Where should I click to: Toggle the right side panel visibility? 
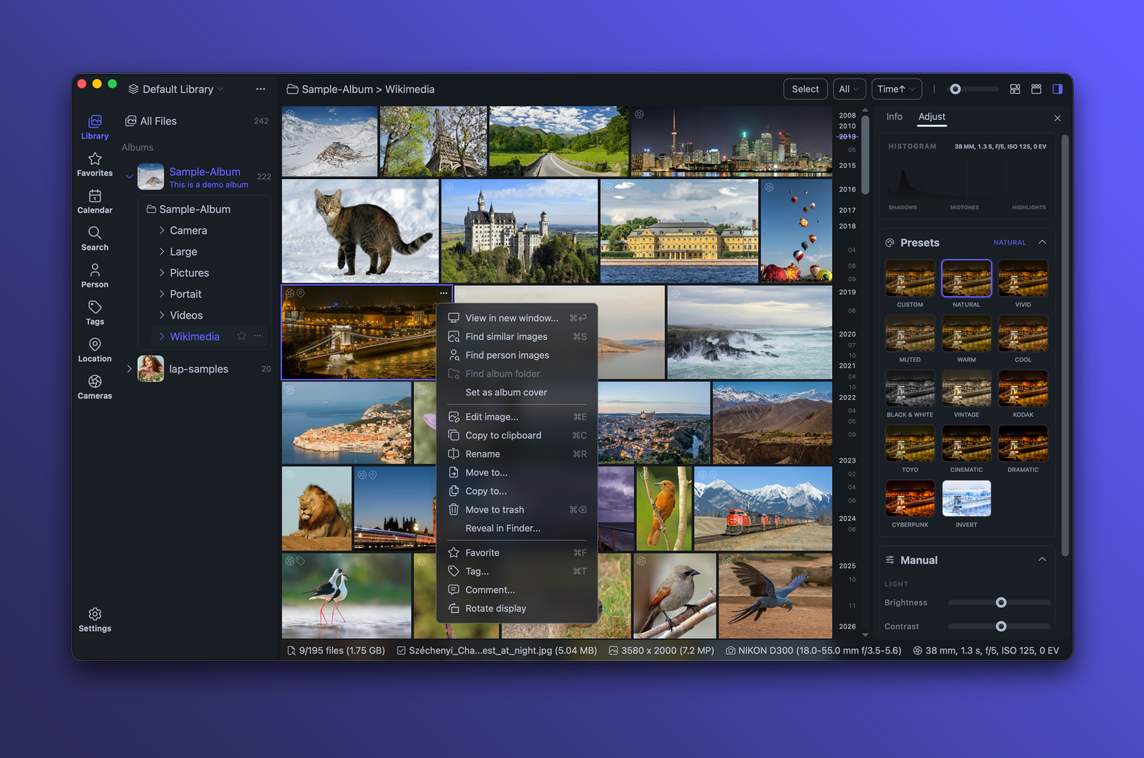point(1057,89)
